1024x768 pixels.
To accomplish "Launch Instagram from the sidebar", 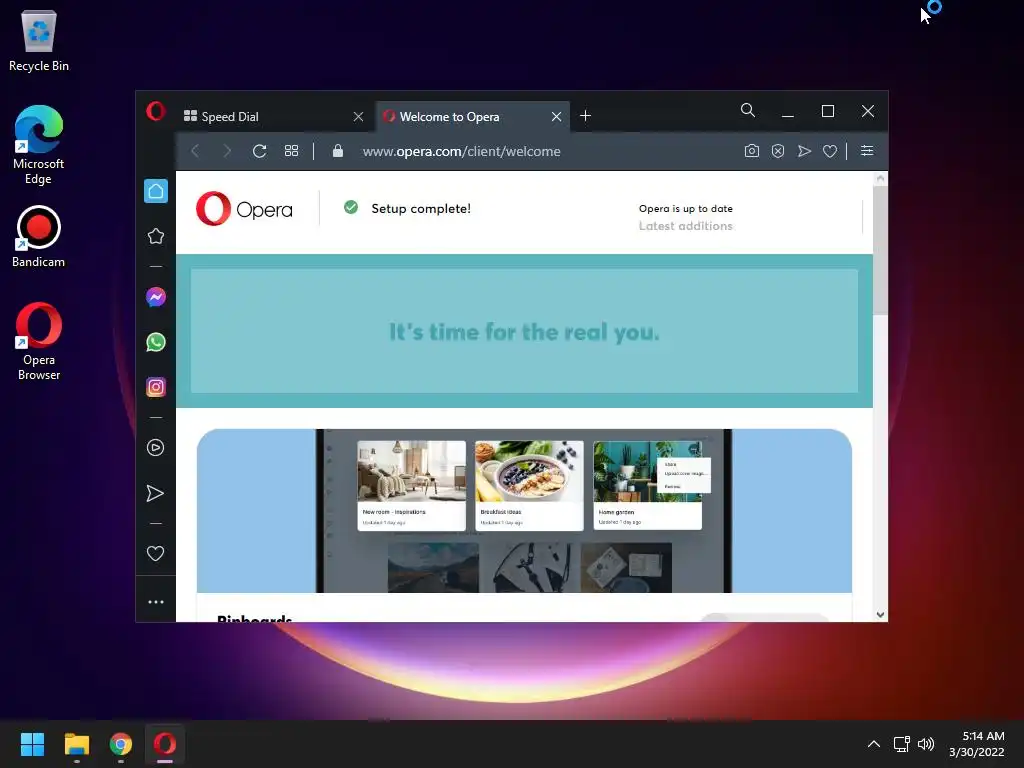I will [156, 387].
